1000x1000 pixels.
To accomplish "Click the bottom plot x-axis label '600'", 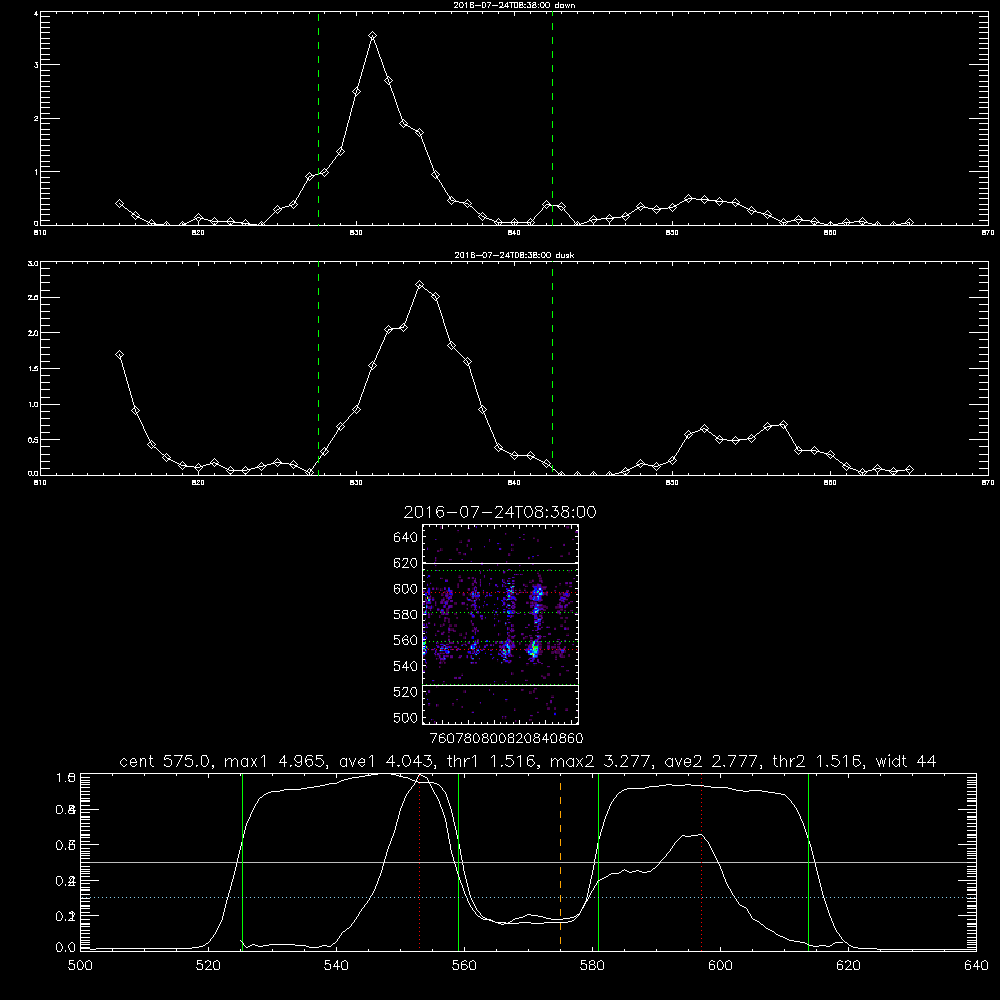I will [720, 966].
